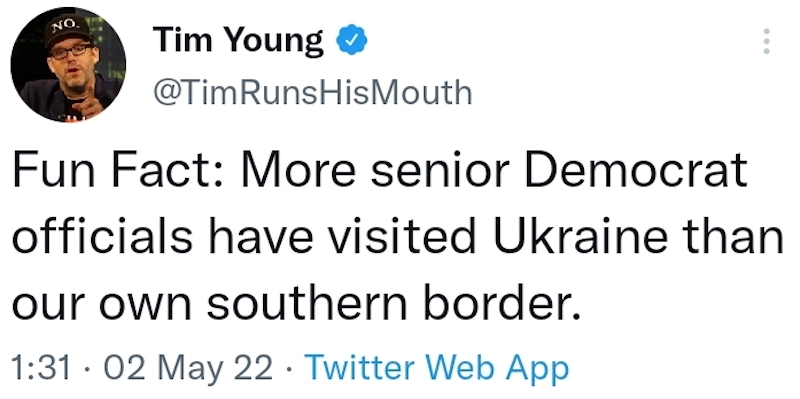Click the Twitter Web App source link
The width and height of the screenshot is (800, 399).
[439, 369]
